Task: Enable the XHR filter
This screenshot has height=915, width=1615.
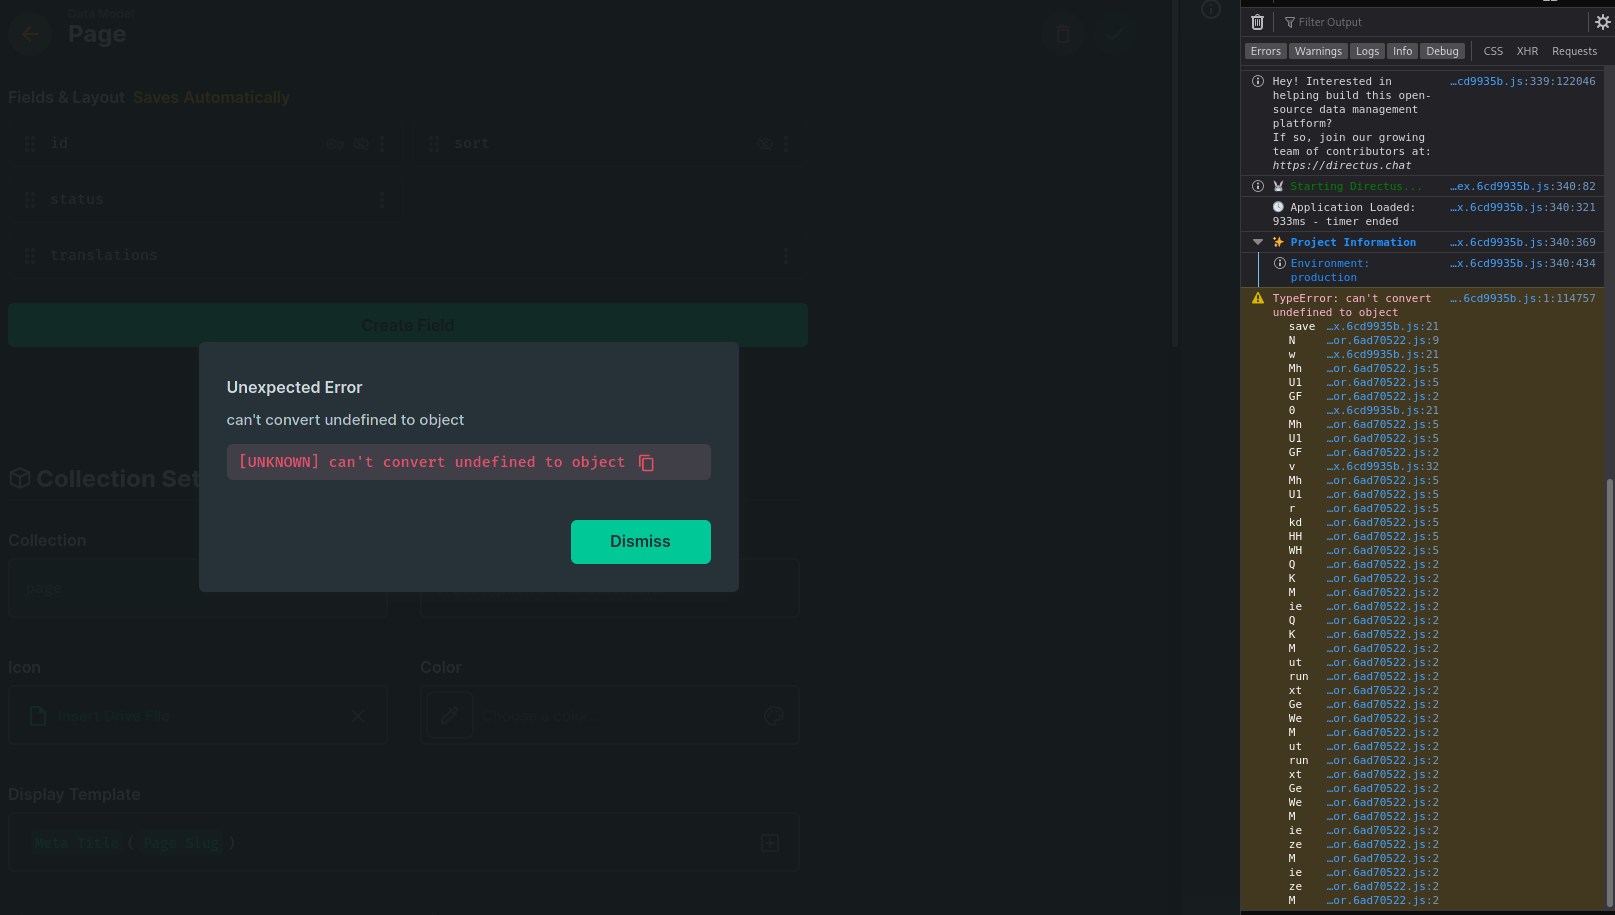Action: pos(1527,51)
